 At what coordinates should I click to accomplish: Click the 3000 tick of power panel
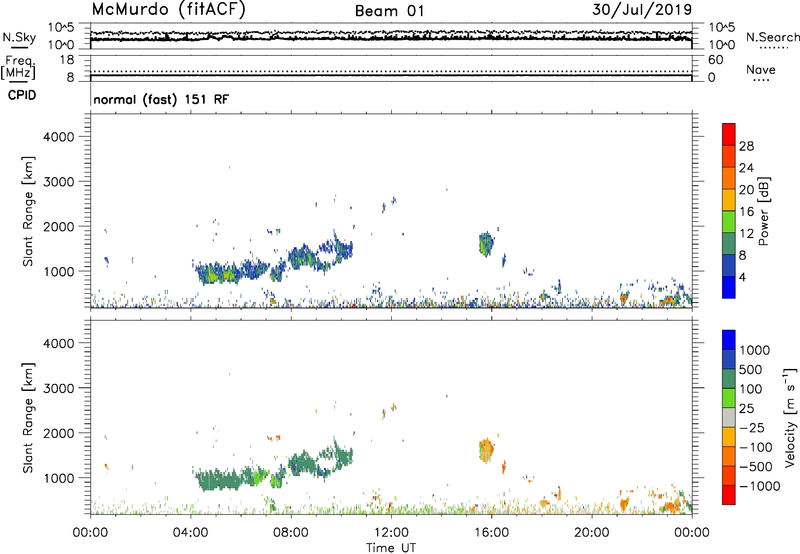click(x=59, y=182)
